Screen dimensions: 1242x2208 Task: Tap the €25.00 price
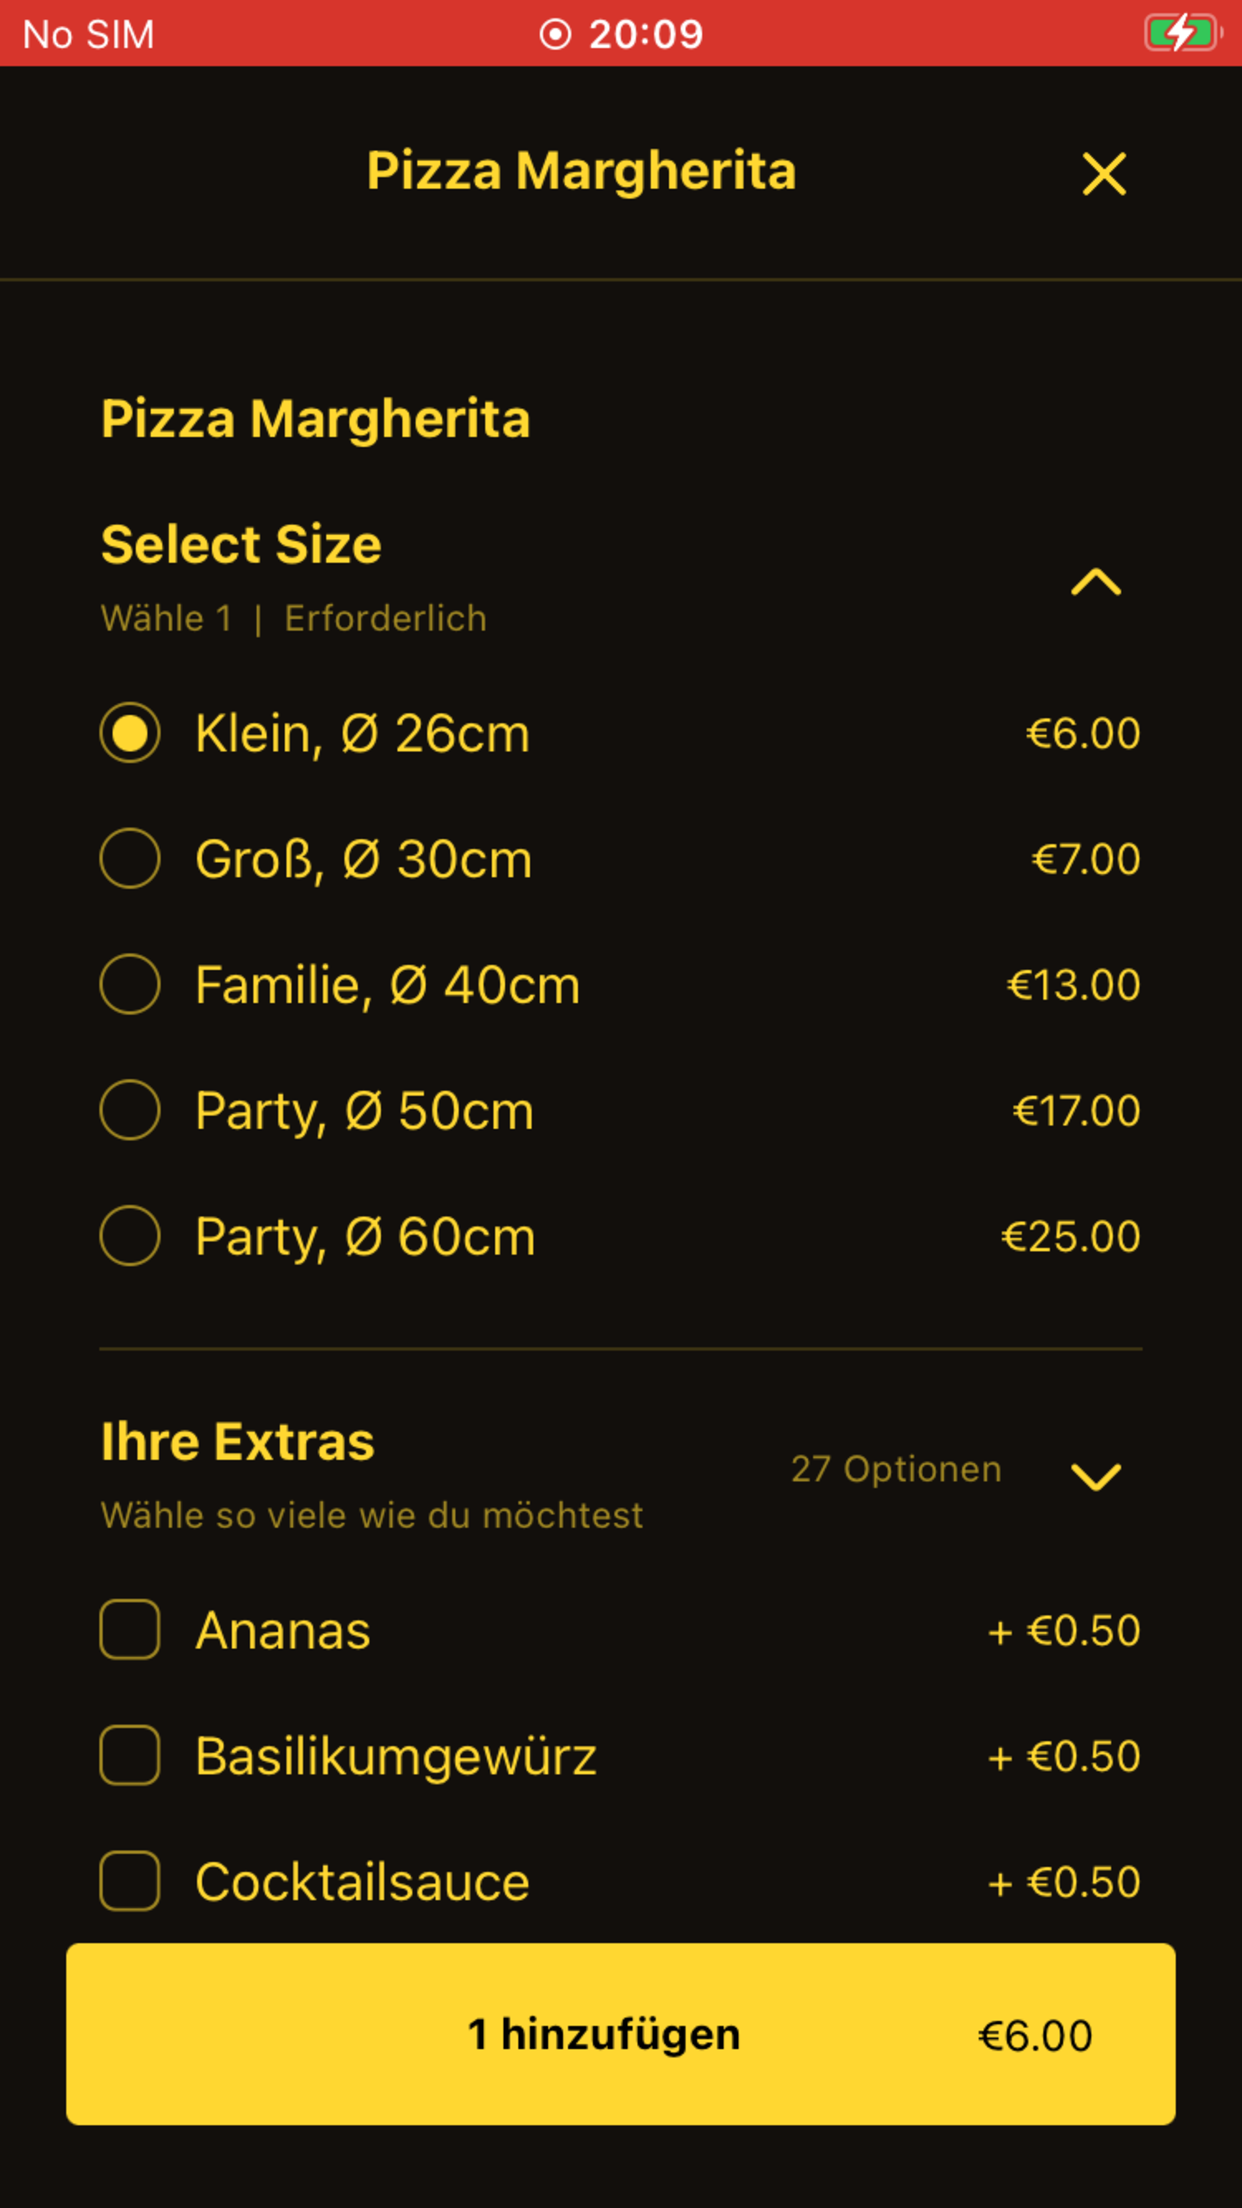coord(1070,1237)
